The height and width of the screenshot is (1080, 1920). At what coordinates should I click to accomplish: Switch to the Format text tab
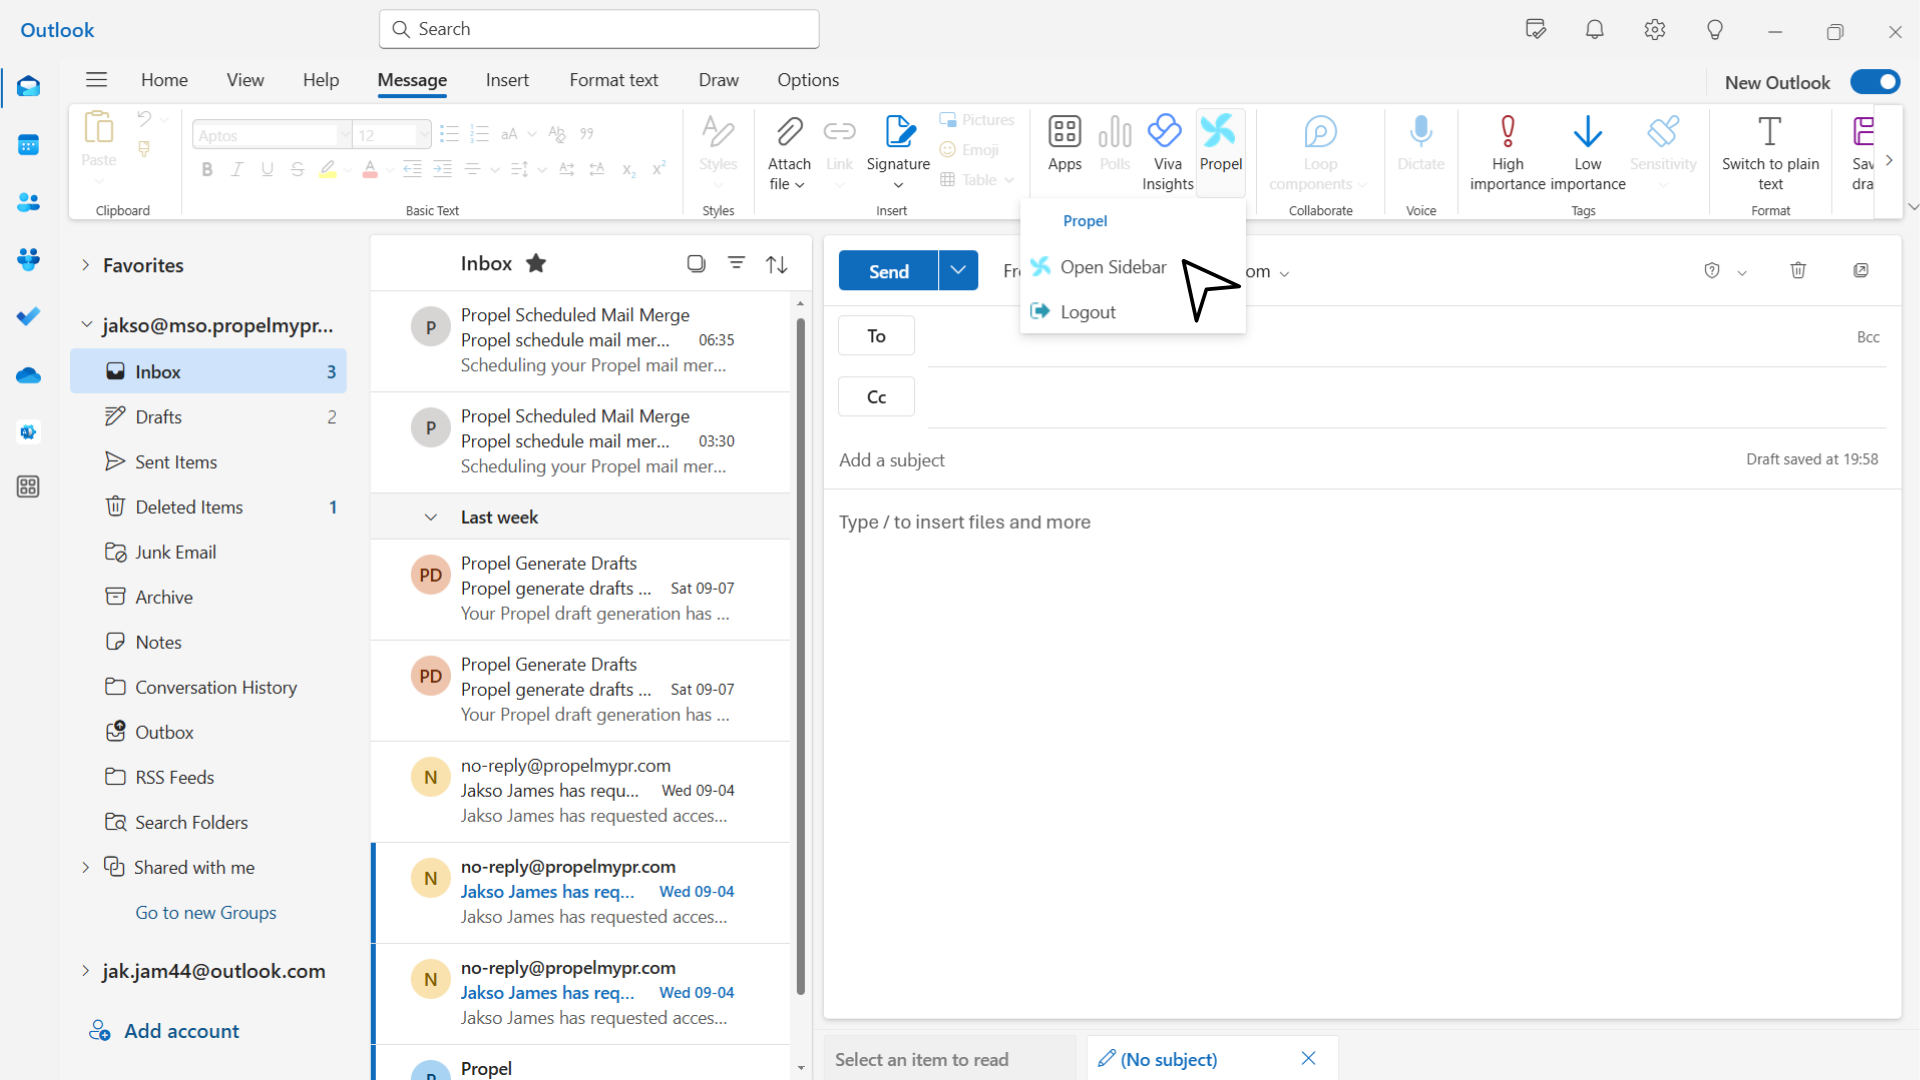(x=613, y=80)
